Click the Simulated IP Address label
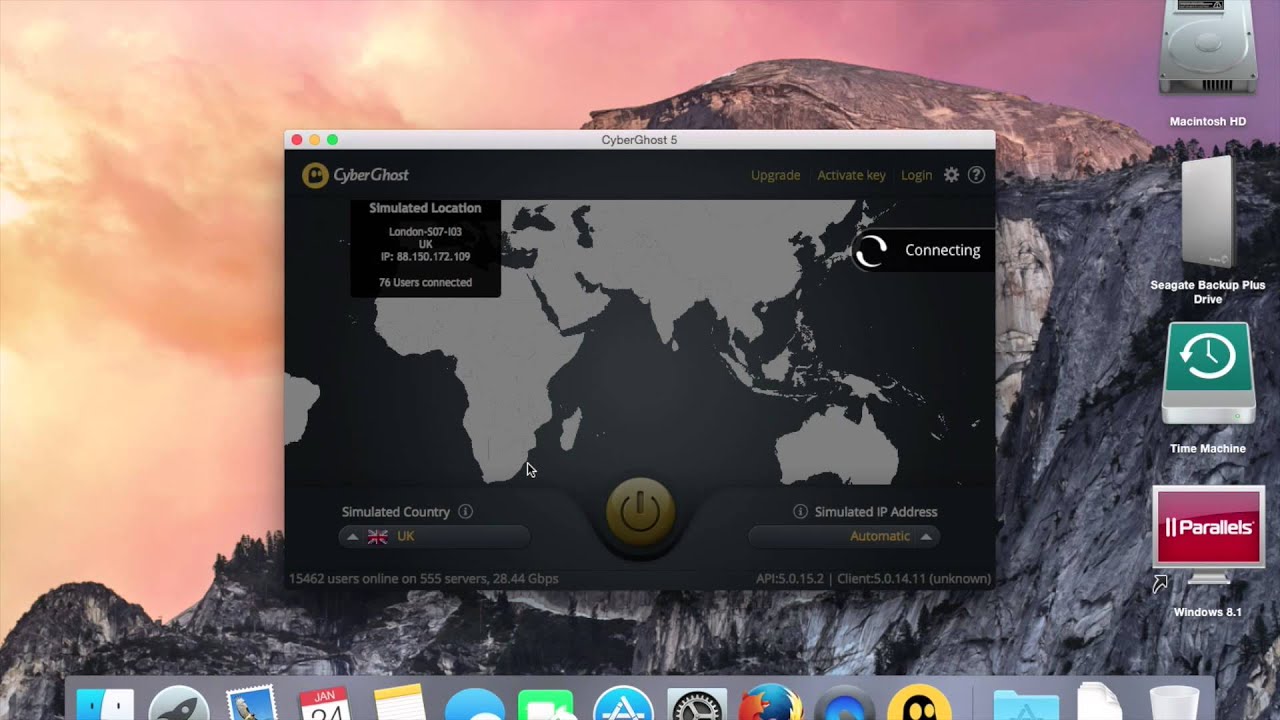 pos(876,512)
